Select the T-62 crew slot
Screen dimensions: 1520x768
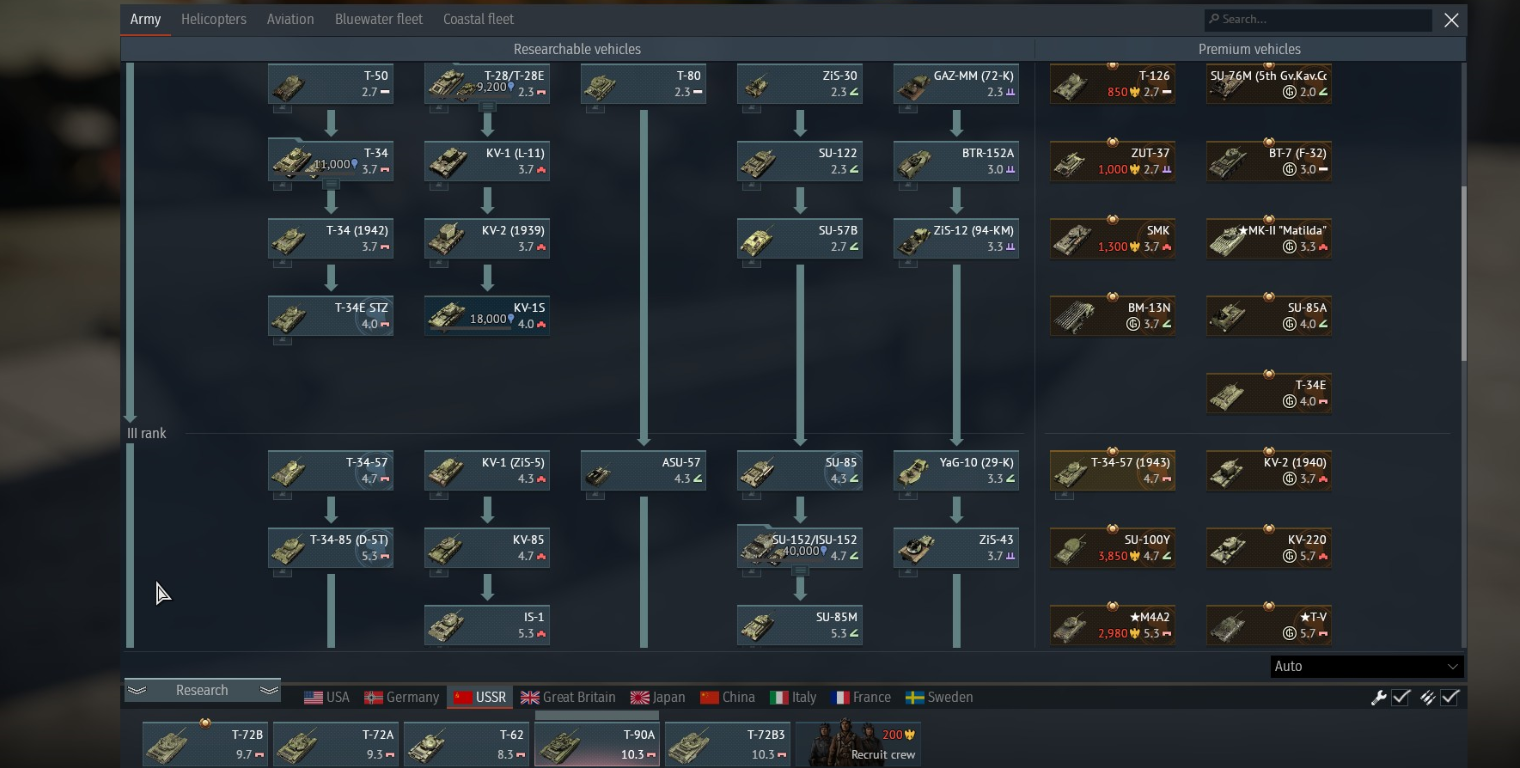[x=466, y=743]
